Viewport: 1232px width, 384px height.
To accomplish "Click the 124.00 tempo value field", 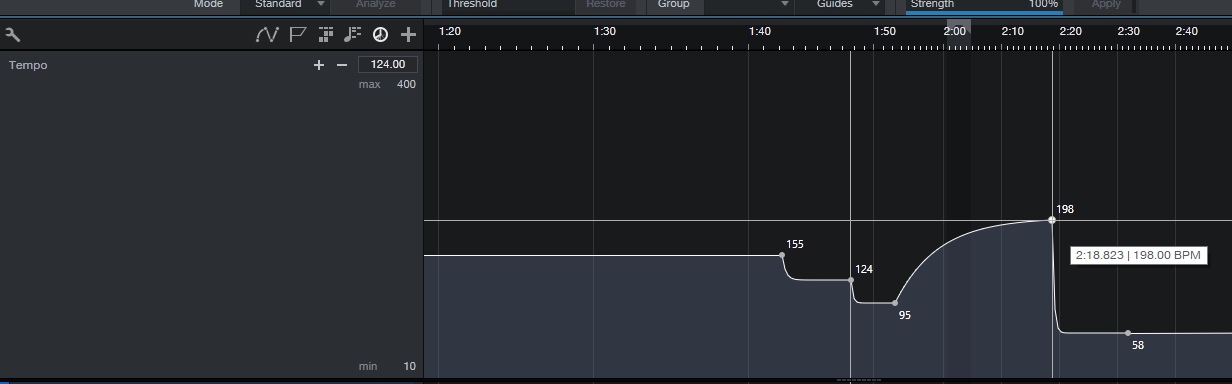I will pos(388,65).
